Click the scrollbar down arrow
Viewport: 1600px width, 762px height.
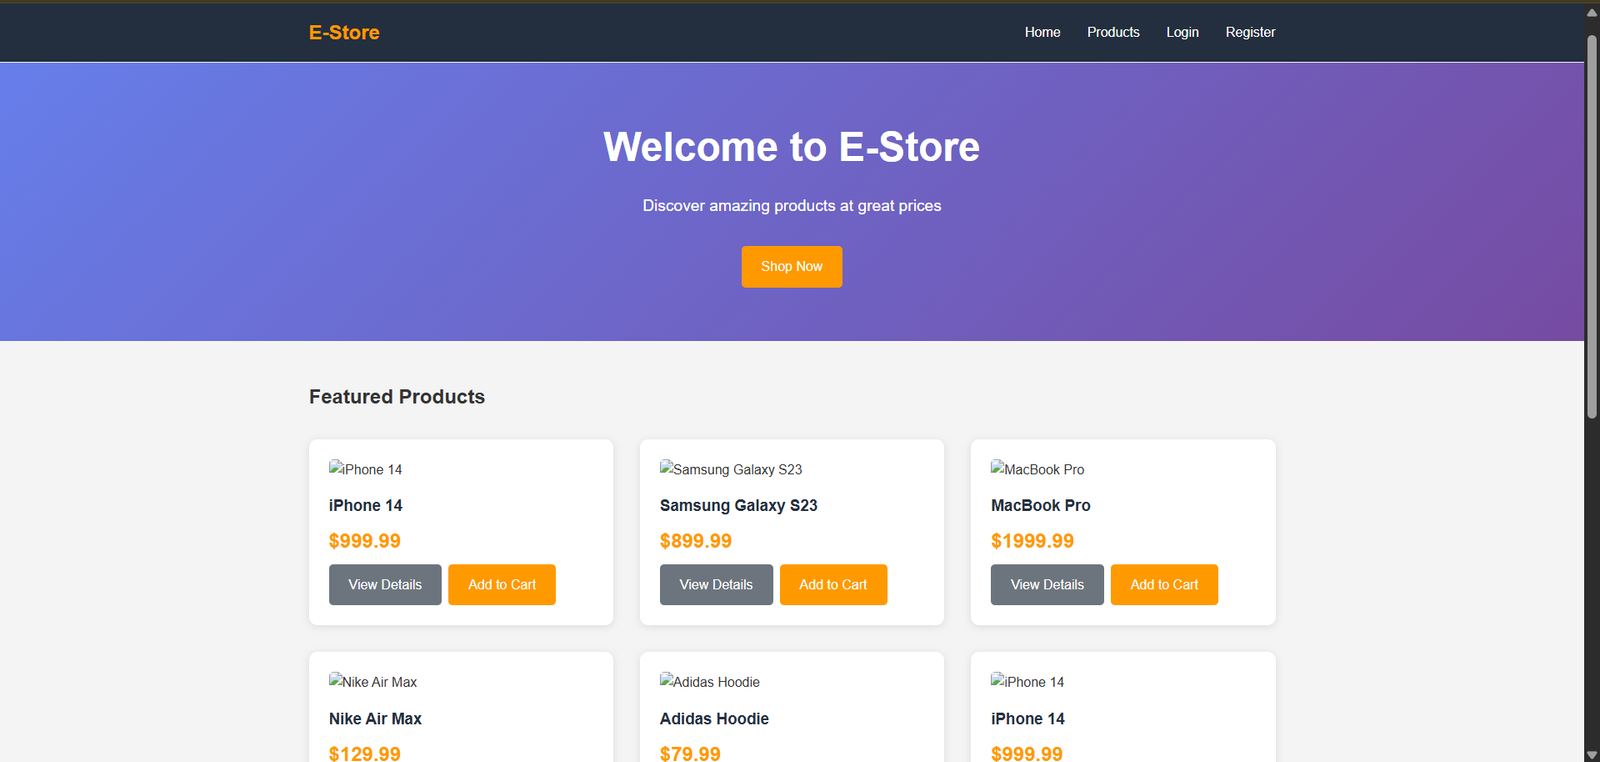1592,755
